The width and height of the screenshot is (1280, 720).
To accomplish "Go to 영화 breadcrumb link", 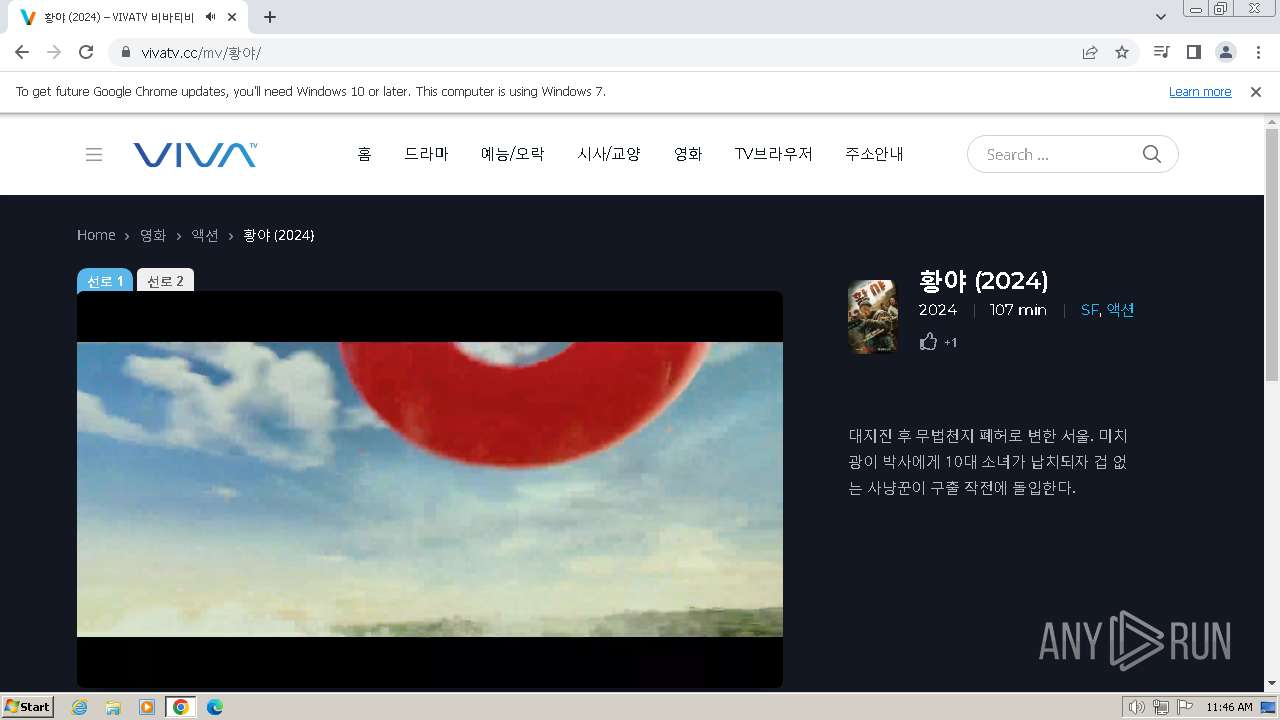I will [x=153, y=235].
